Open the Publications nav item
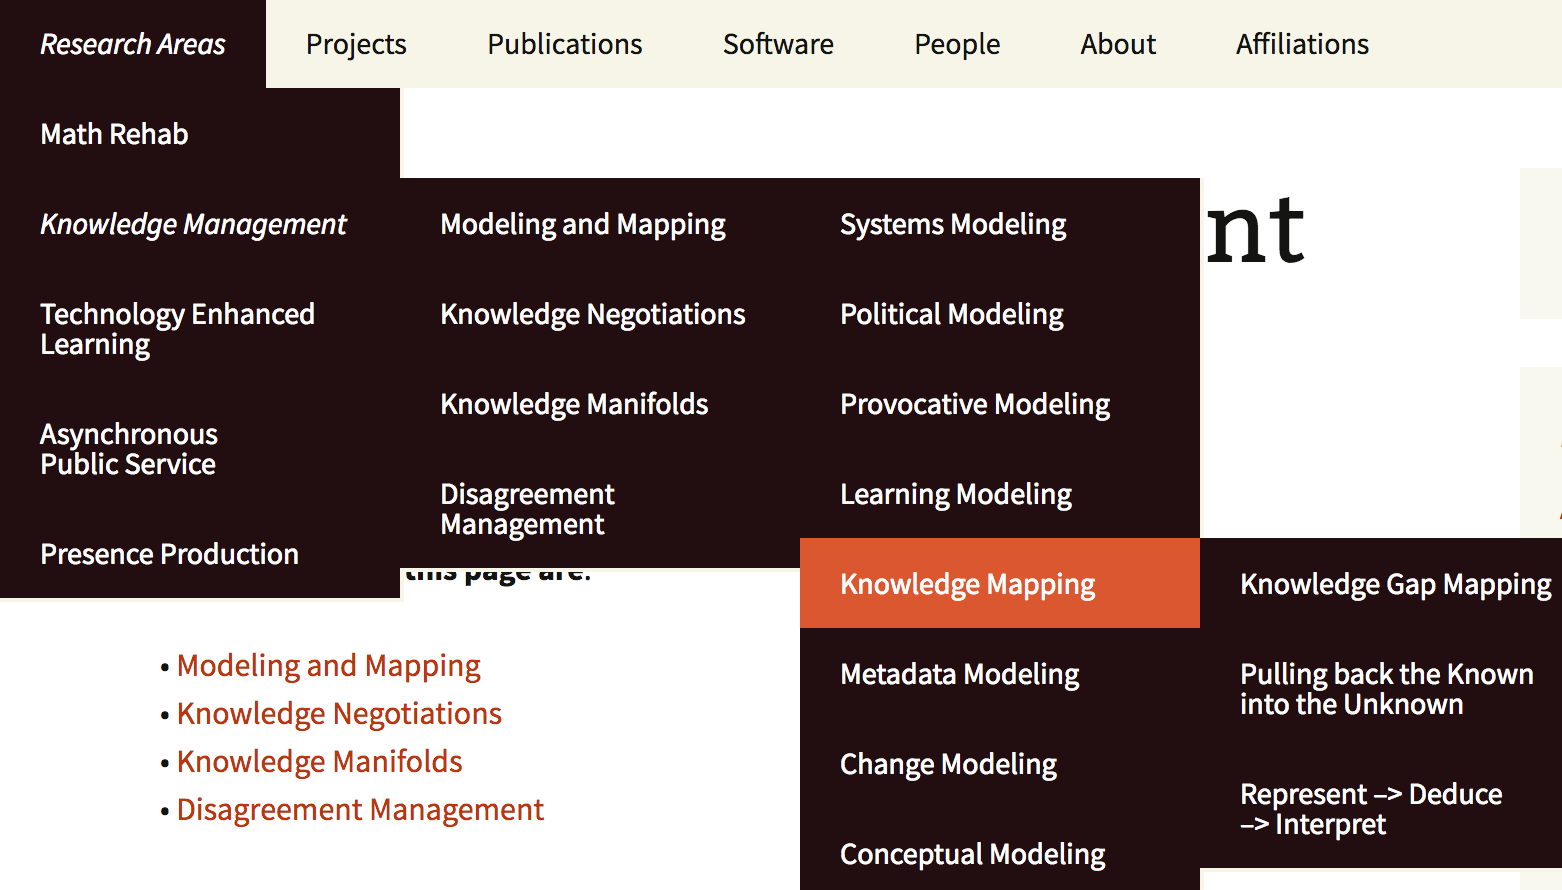Screen dimensions: 1562x890 pyautogui.click(x=564, y=44)
